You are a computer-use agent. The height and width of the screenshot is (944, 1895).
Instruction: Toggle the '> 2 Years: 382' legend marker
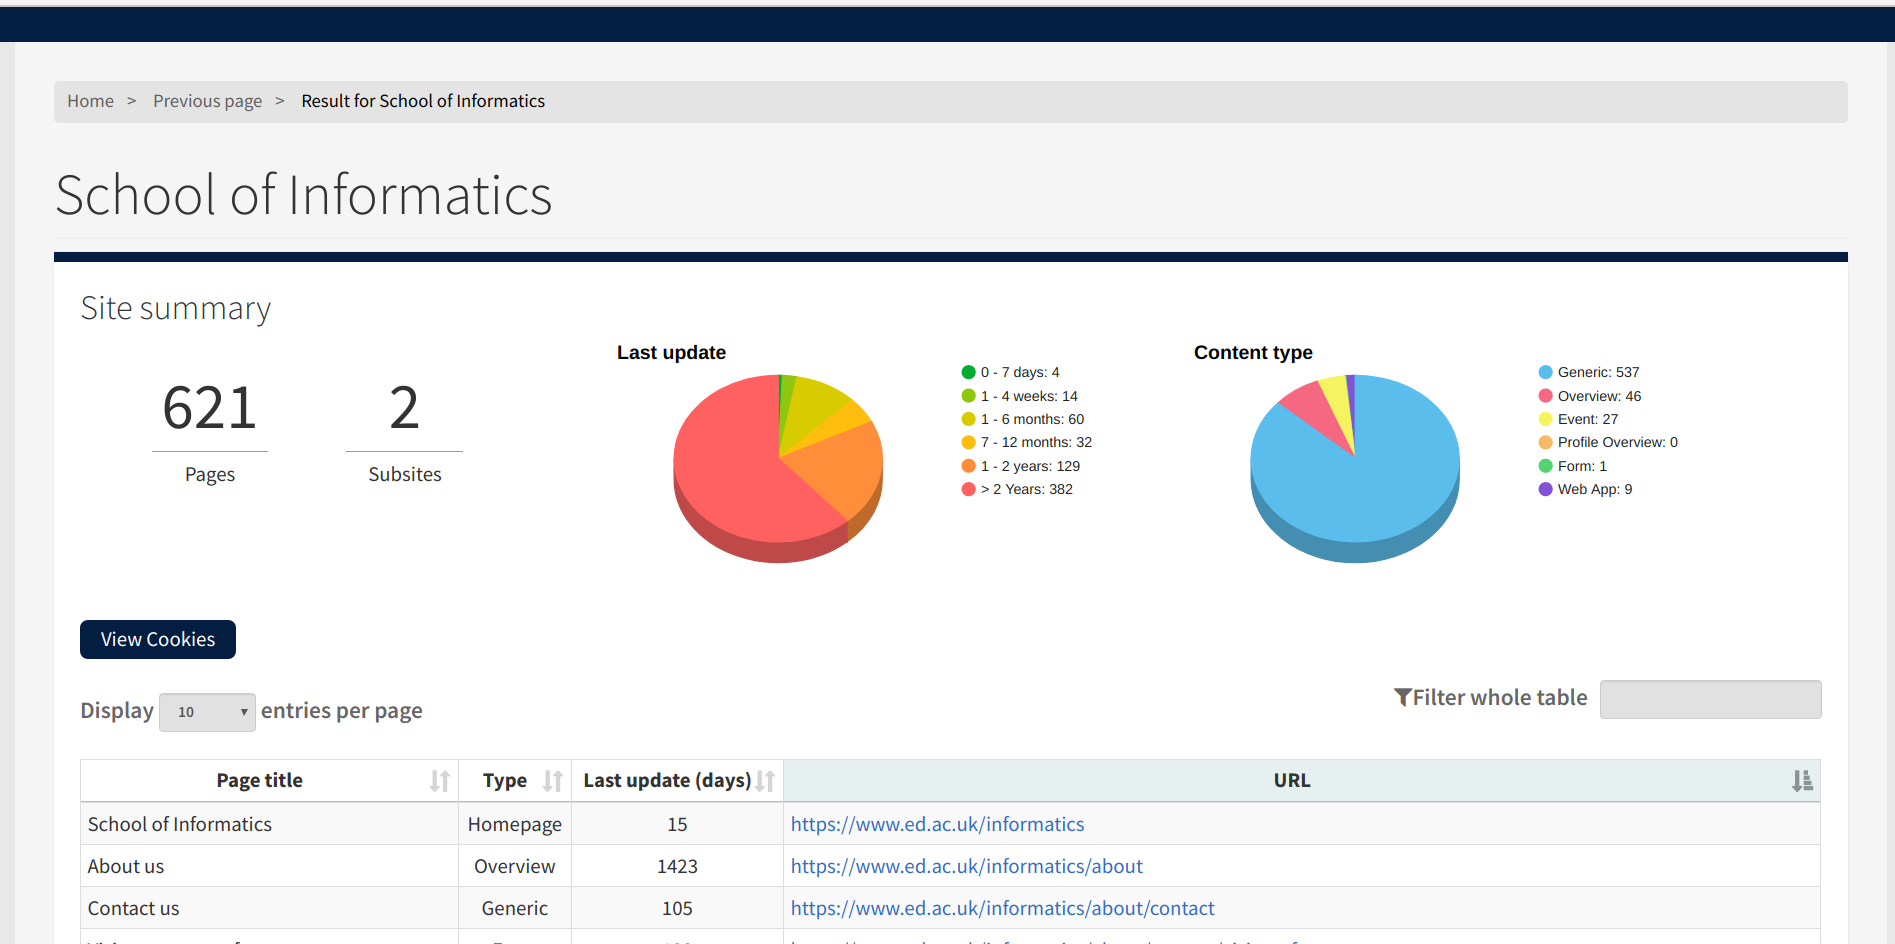click(x=968, y=489)
